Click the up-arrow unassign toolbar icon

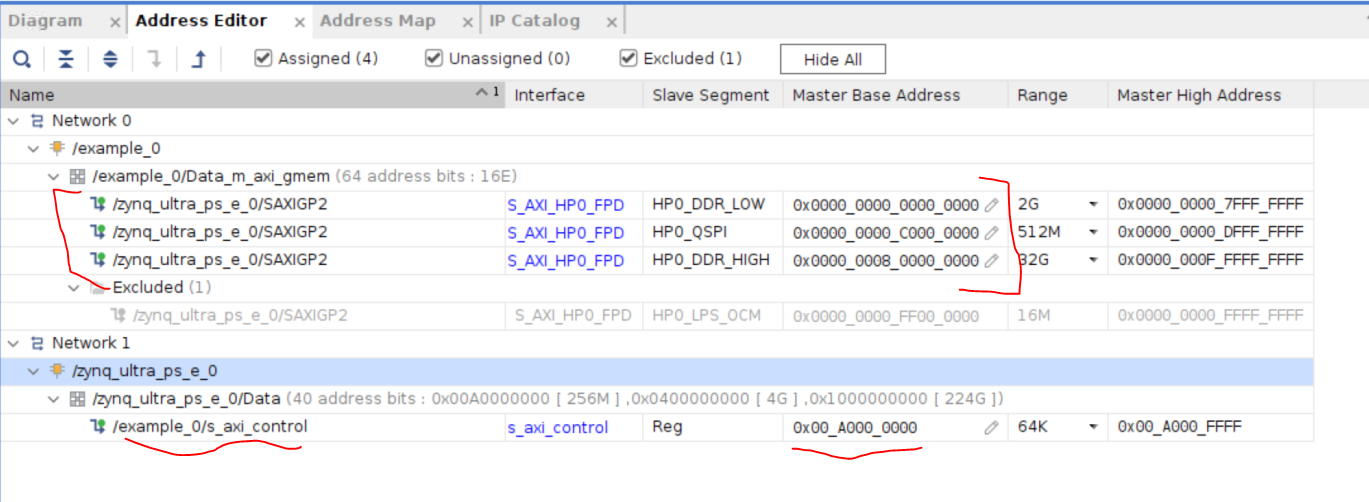coord(198,59)
